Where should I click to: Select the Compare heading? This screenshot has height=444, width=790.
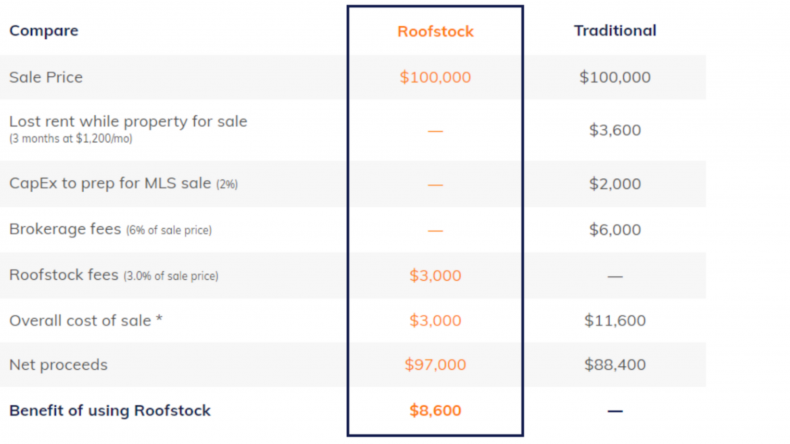point(44,30)
